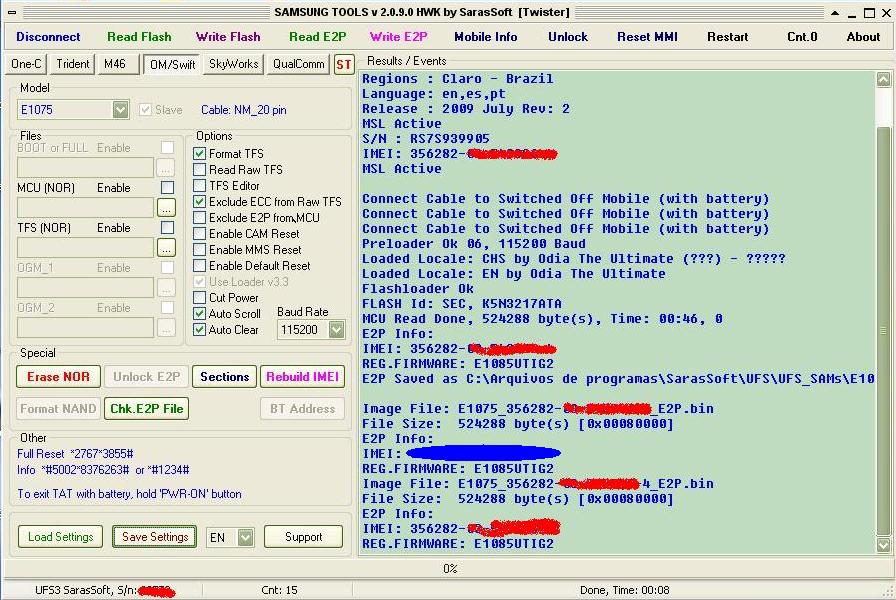The image size is (896, 600).
Task: Check Enable MMS Reset
Action: pos(199,250)
